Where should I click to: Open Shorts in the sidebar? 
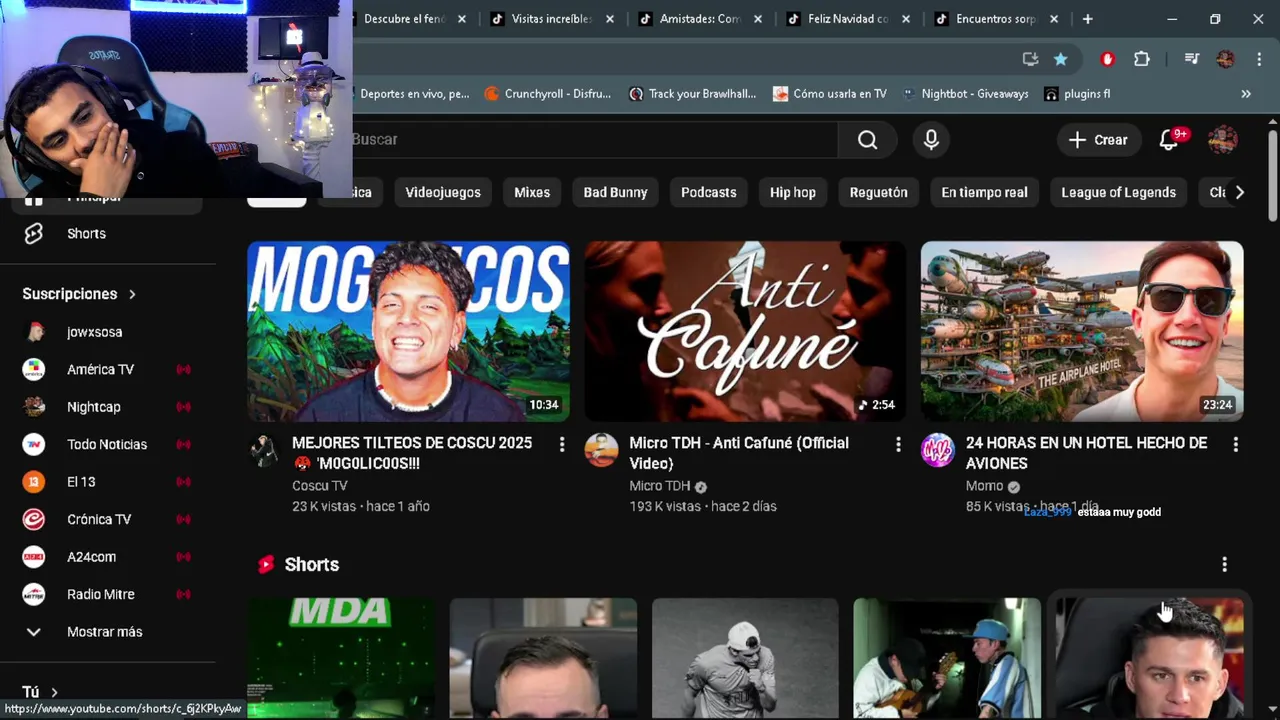click(x=108, y=234)
